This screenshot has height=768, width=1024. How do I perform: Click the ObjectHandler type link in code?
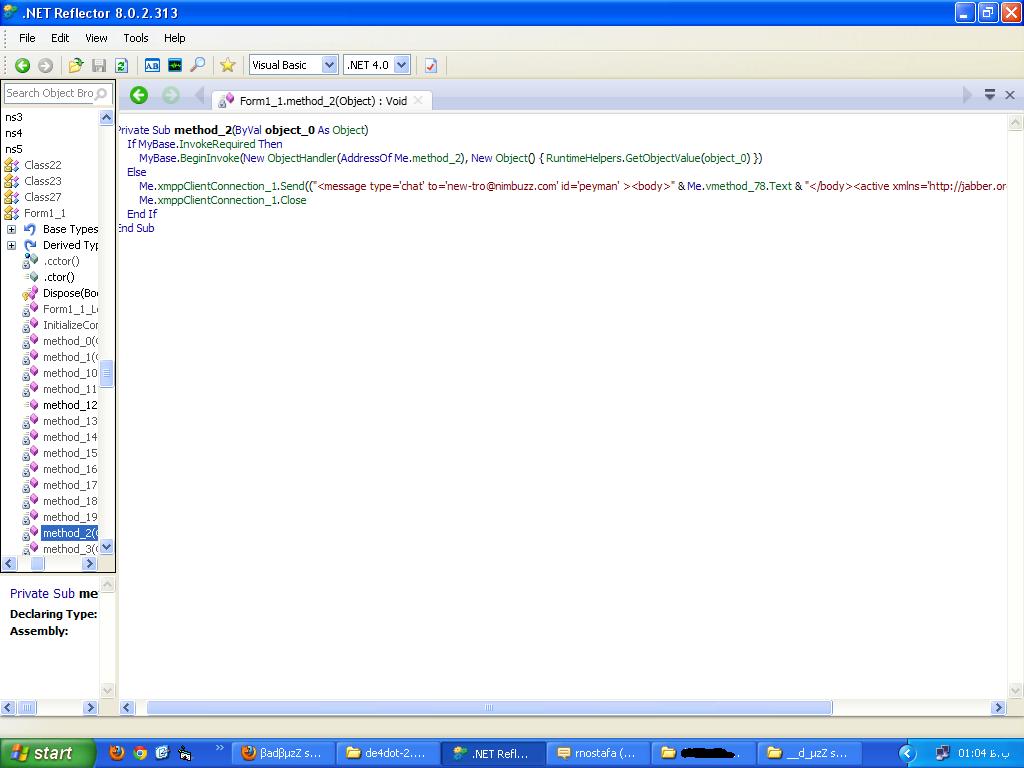pyautogui.click(x=302, y=158)
